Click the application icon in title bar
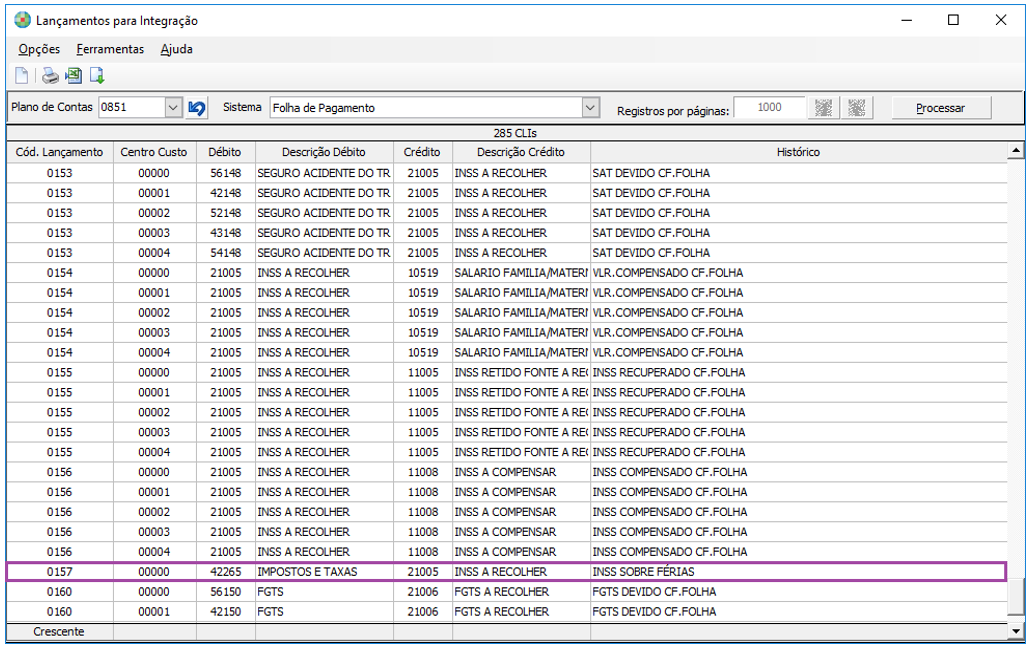The image size is (1030, 645). click(x=22, y=20)
